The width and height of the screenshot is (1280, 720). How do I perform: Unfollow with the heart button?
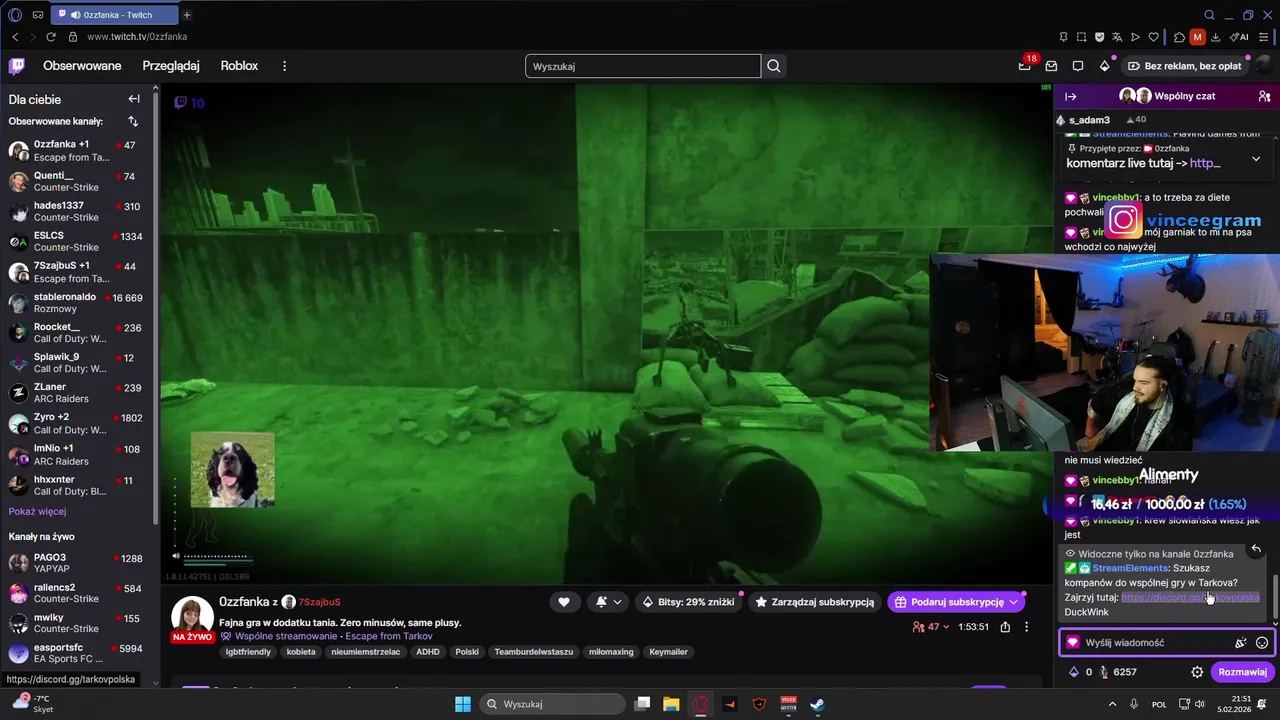(x=564, y=602)
